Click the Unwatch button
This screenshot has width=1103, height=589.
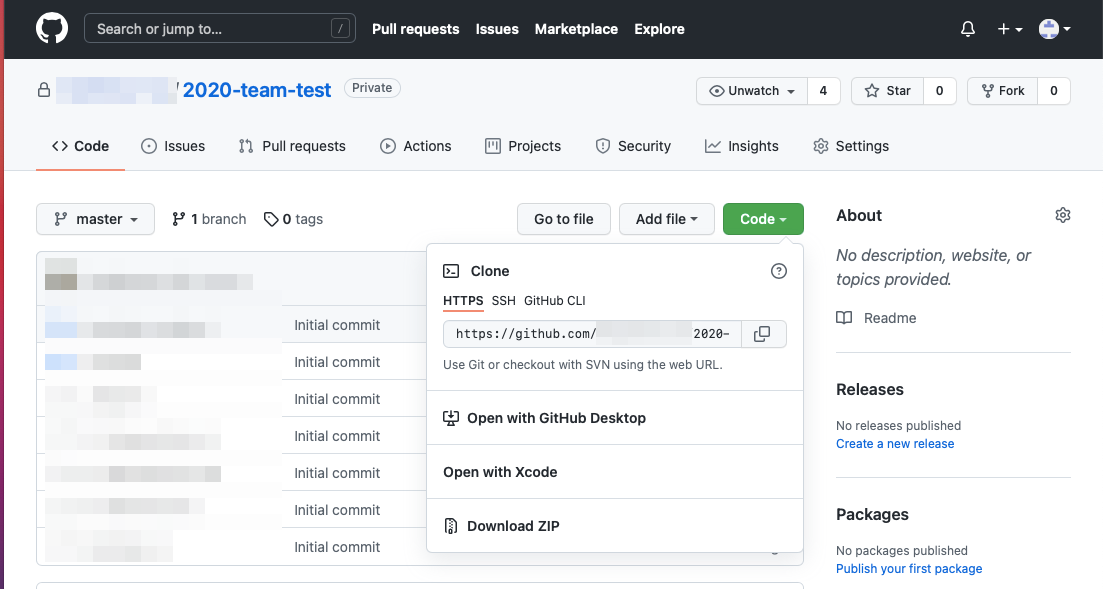point(752,91)
